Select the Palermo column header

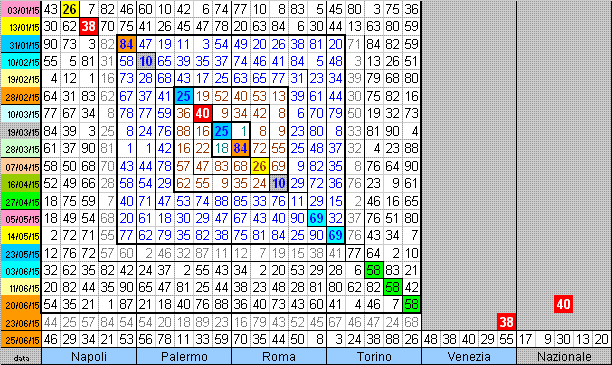(x=184, y=356)
